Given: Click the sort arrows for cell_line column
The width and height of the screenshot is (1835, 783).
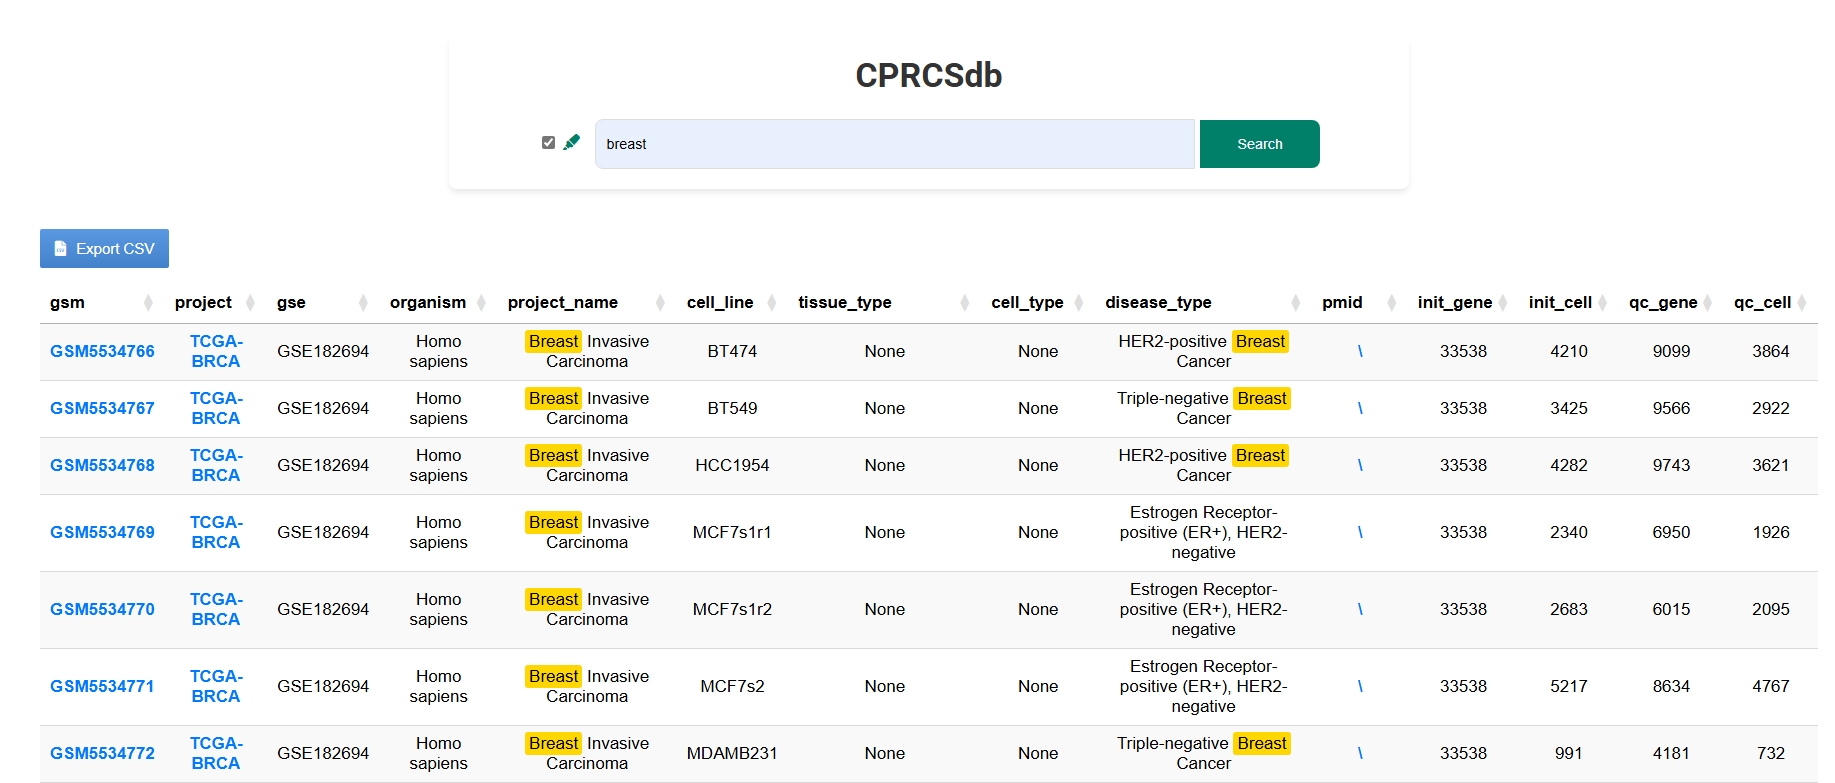Looking at the screenshot, I should pos(771,303).
